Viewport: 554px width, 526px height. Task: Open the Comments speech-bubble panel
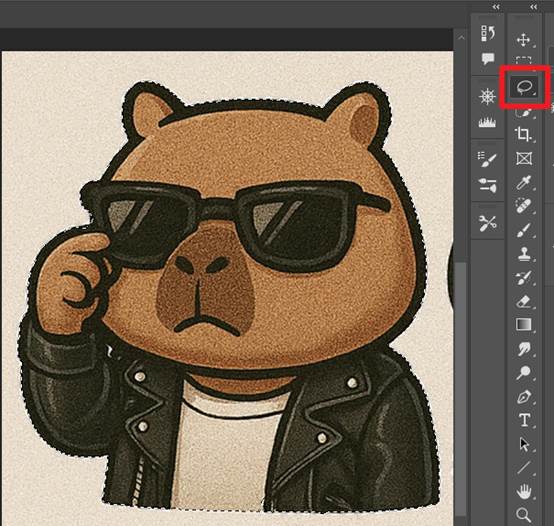(x=488, y=59)
